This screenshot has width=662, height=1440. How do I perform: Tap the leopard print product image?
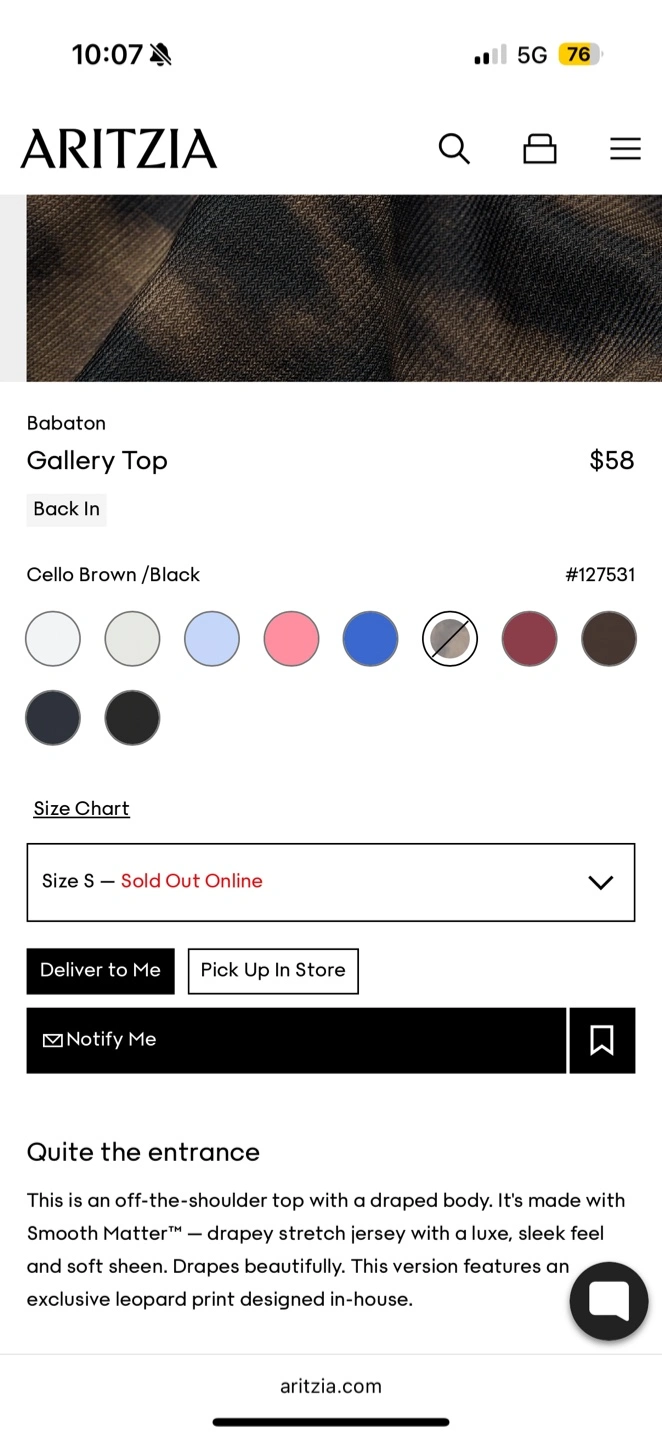click(x=343, y=288)
